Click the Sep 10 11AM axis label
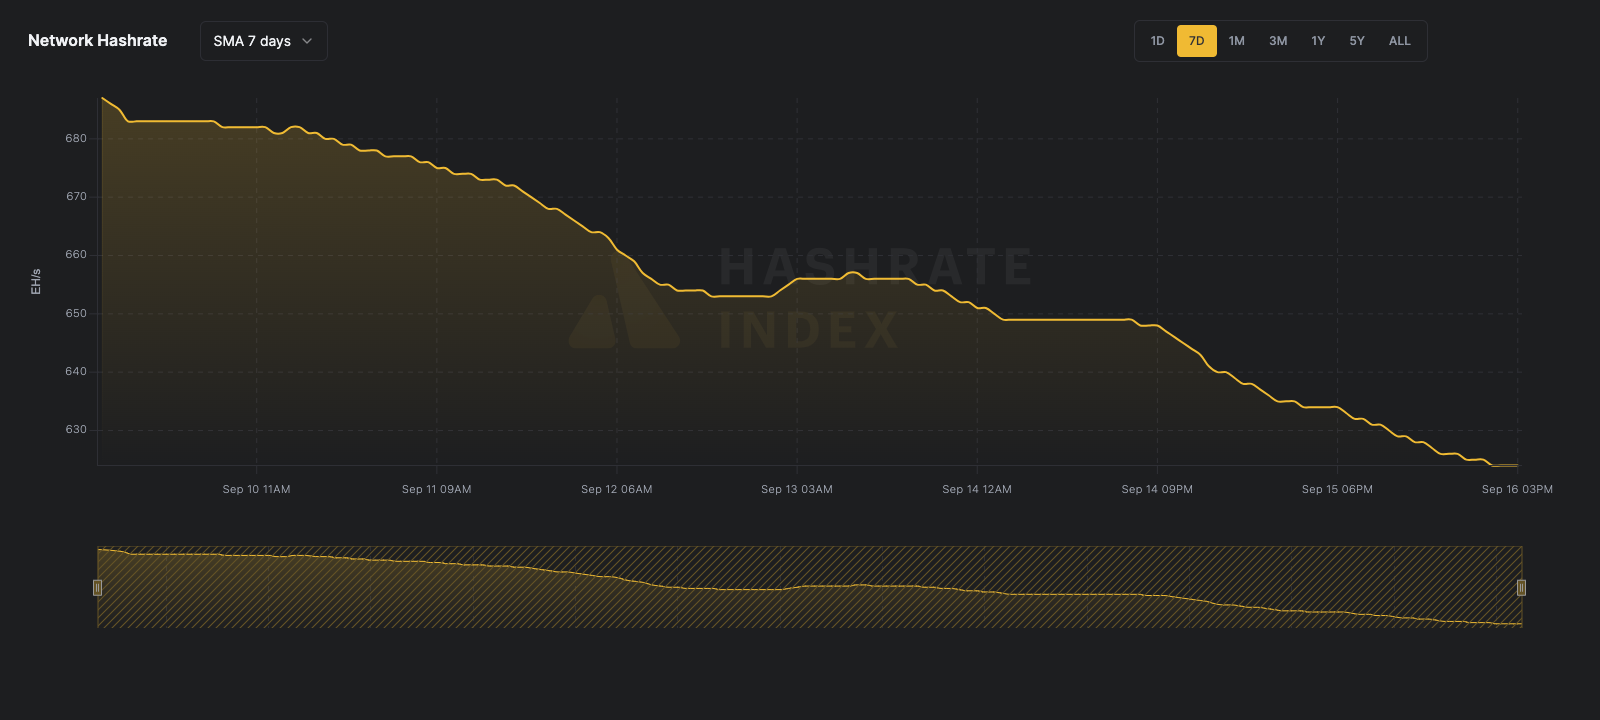This screenshot has height=720, width=1600. coord(256,489)
